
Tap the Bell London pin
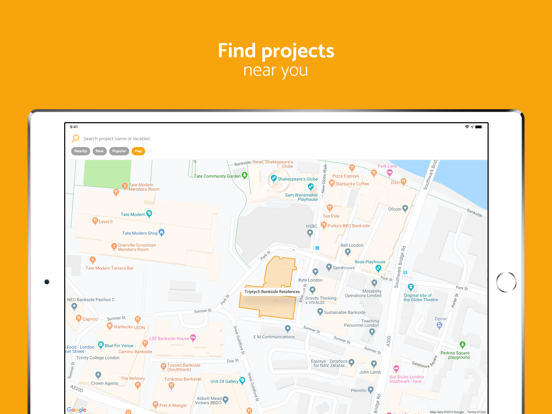tap(348, 252)
